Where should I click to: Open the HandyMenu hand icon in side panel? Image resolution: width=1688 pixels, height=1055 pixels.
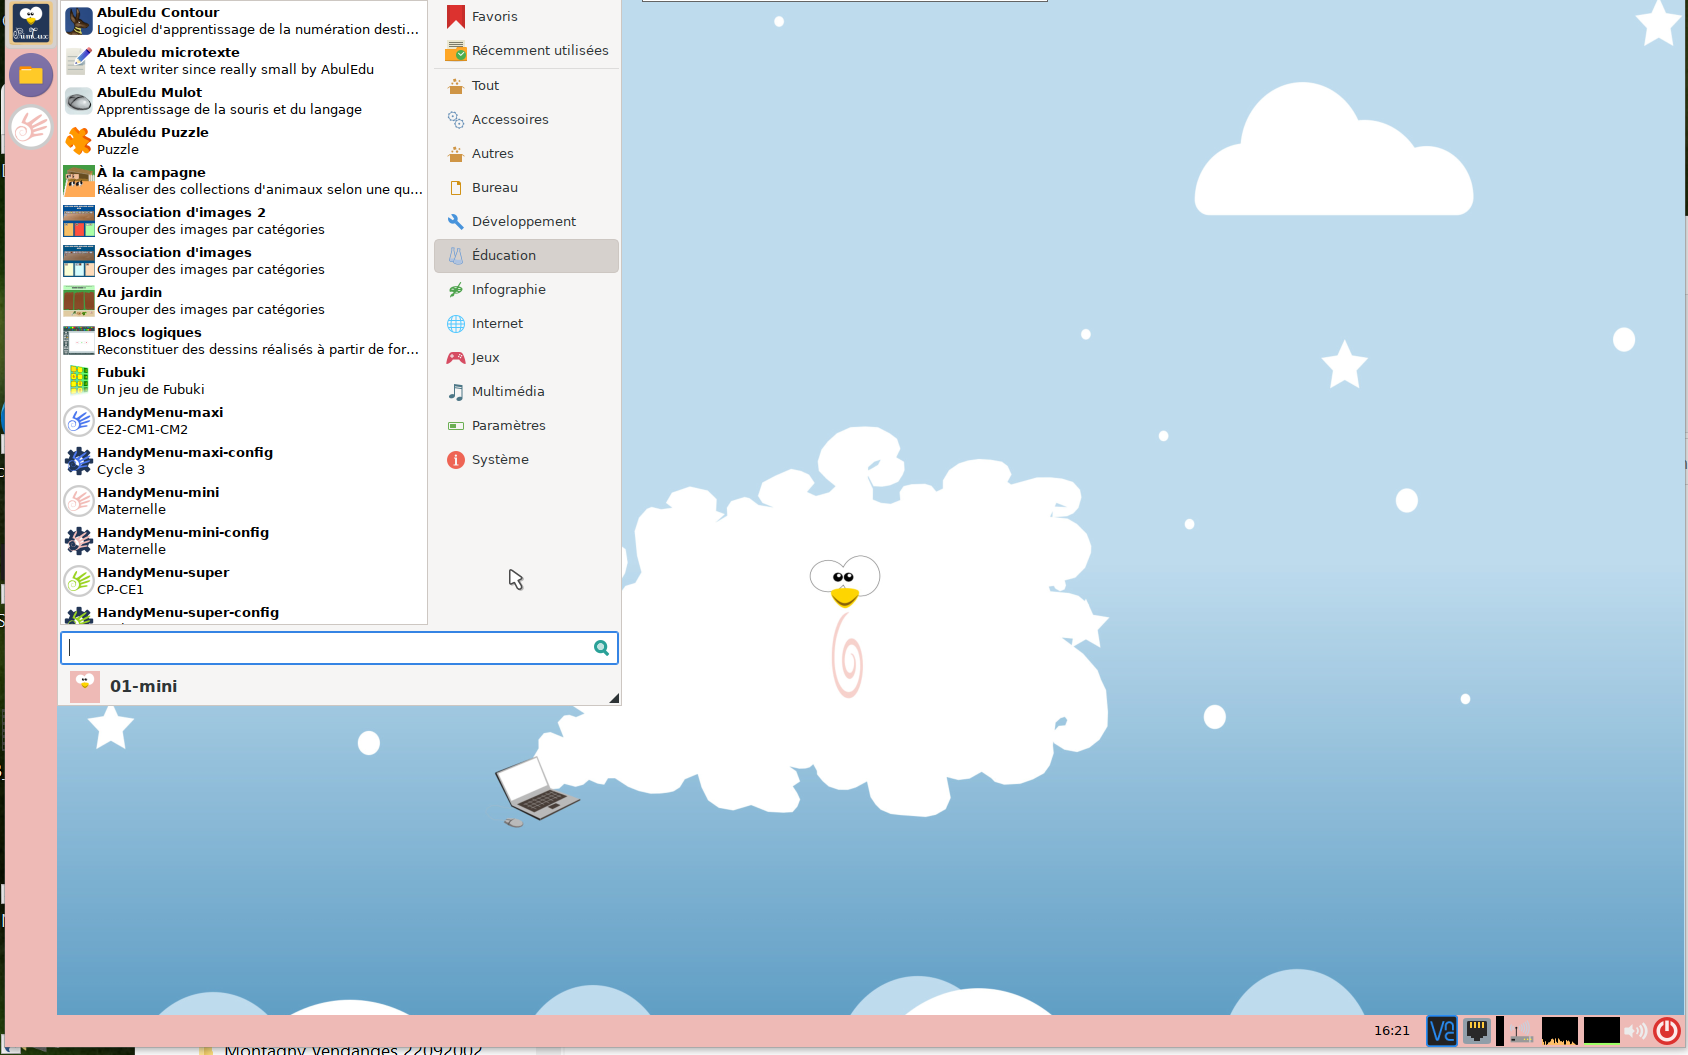pos(31,128)
